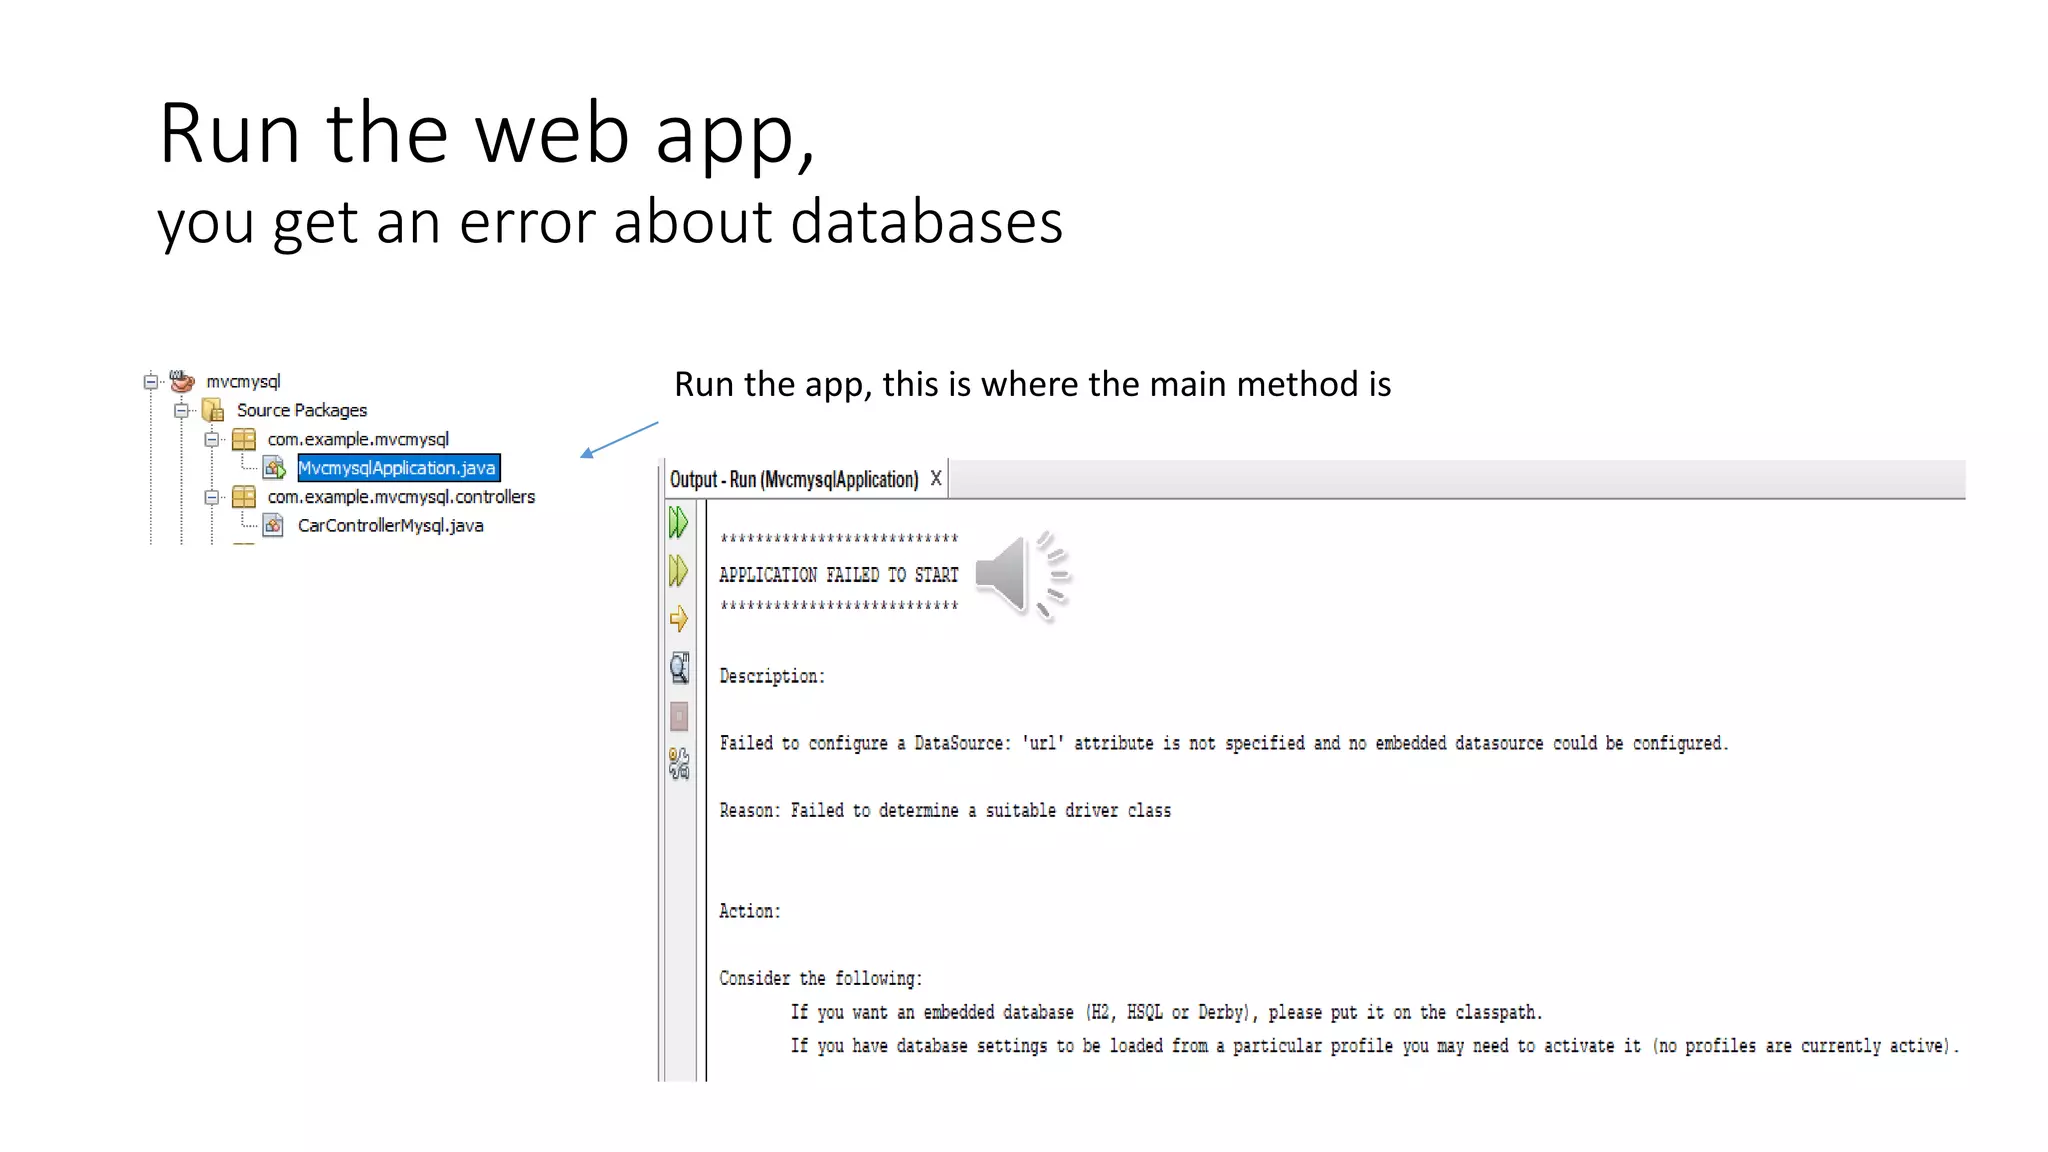The width and height of the screenshot is (2048, 1152).
Task: Click the red Stop build icon
Action: tap(679, 716)
